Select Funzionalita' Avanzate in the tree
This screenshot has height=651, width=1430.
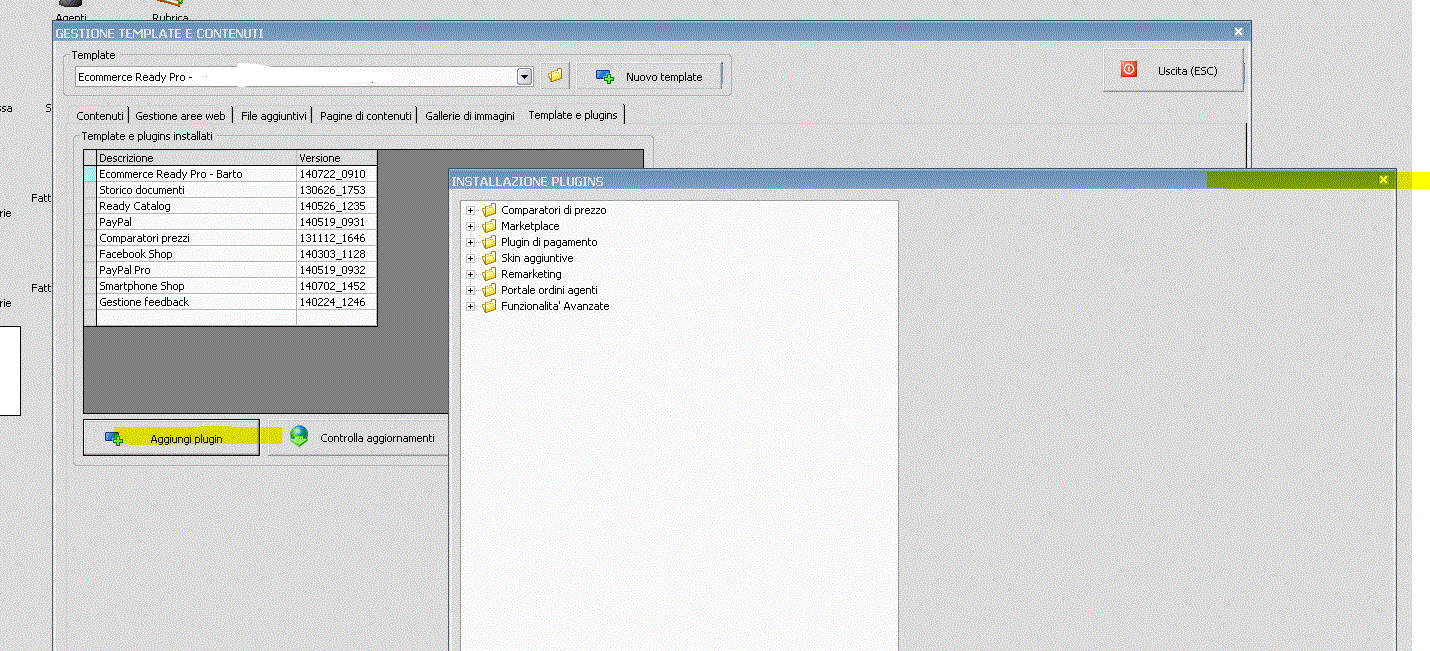tap(555, 306)
